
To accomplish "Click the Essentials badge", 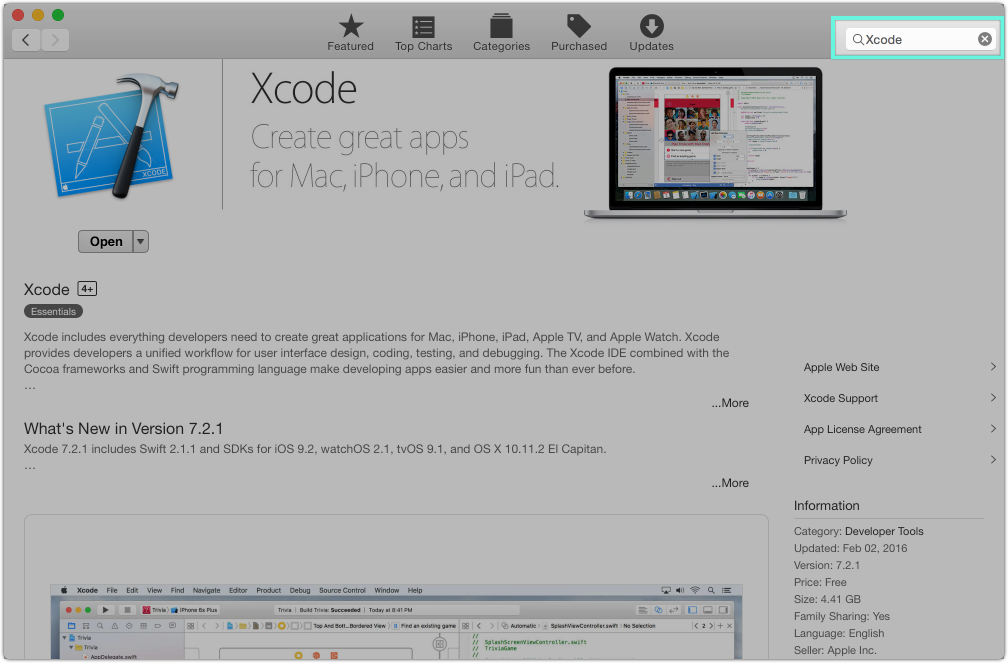I will [x=53, y=311].
